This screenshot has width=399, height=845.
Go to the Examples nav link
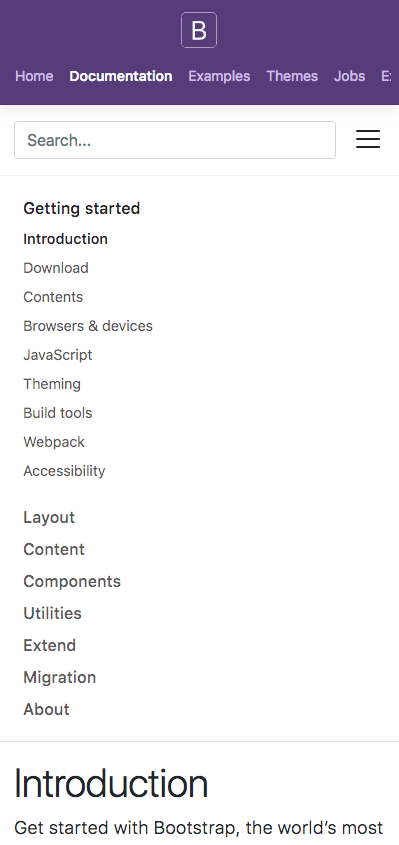coord(219,76)
